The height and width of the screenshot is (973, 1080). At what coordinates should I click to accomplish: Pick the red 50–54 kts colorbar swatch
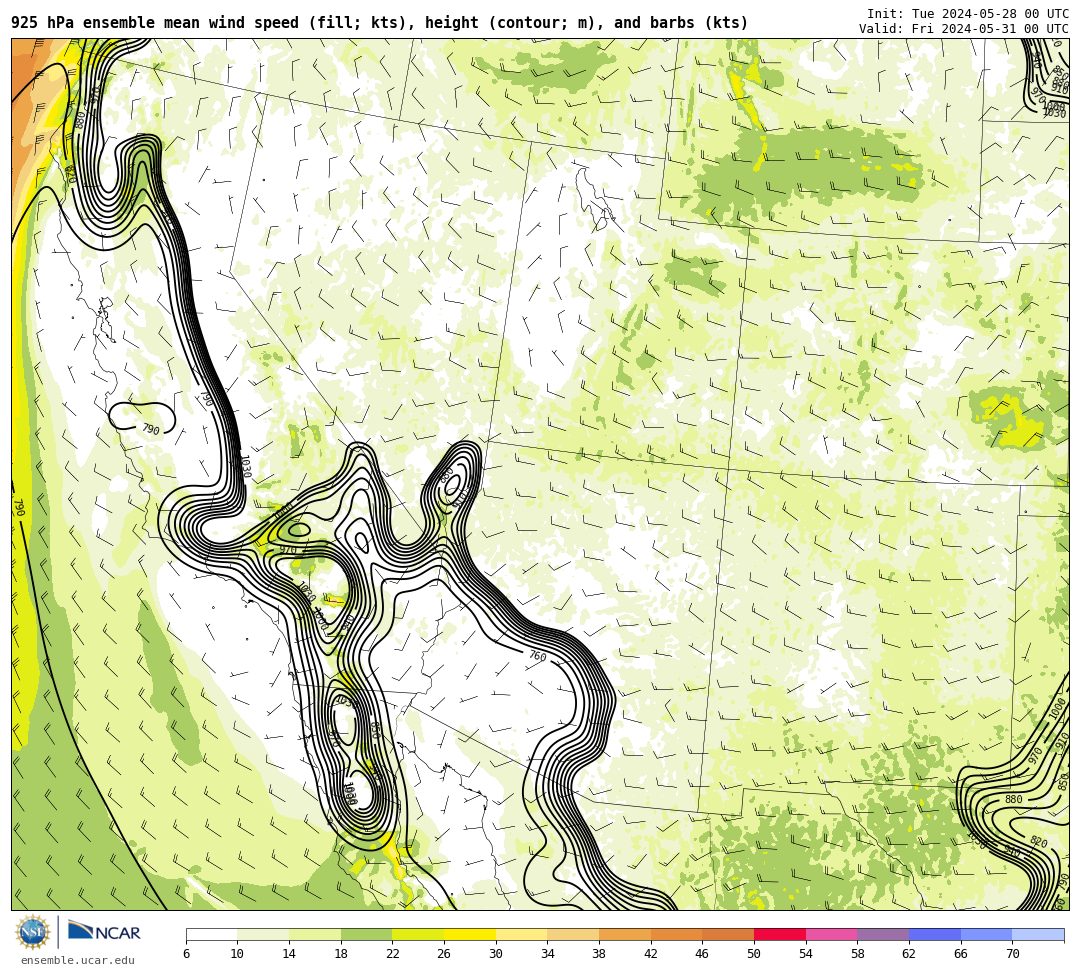pyautogui.click(x=780, y=934)
